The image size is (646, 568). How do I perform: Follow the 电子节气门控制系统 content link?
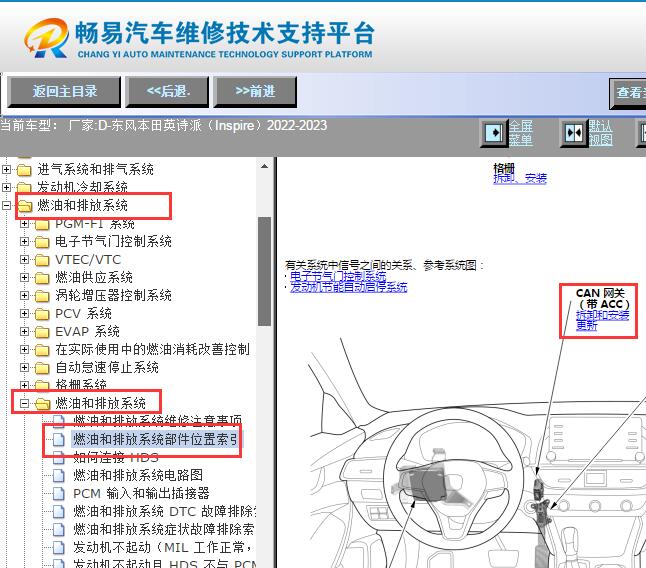tap(338, 276)
